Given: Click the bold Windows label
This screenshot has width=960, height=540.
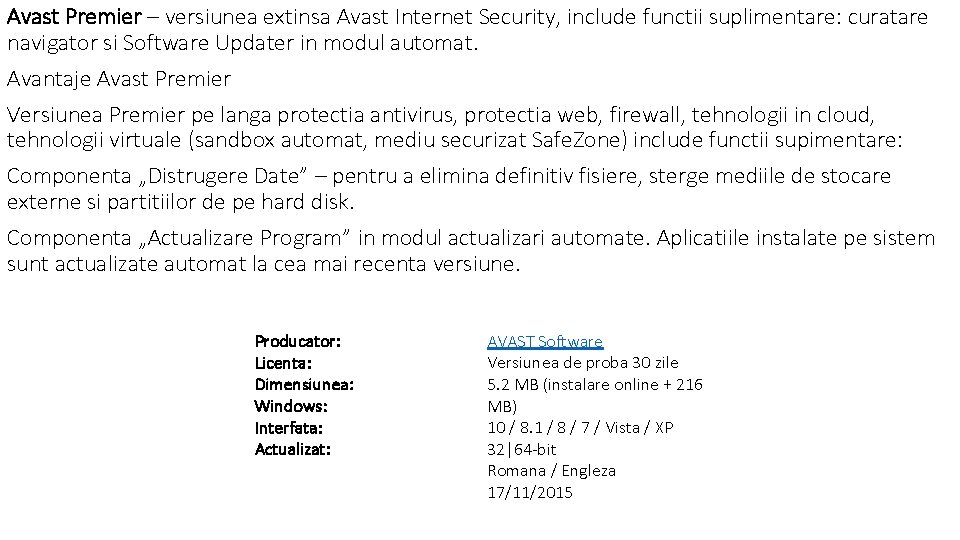Looking at the screenshot, I should click(291, 406).
